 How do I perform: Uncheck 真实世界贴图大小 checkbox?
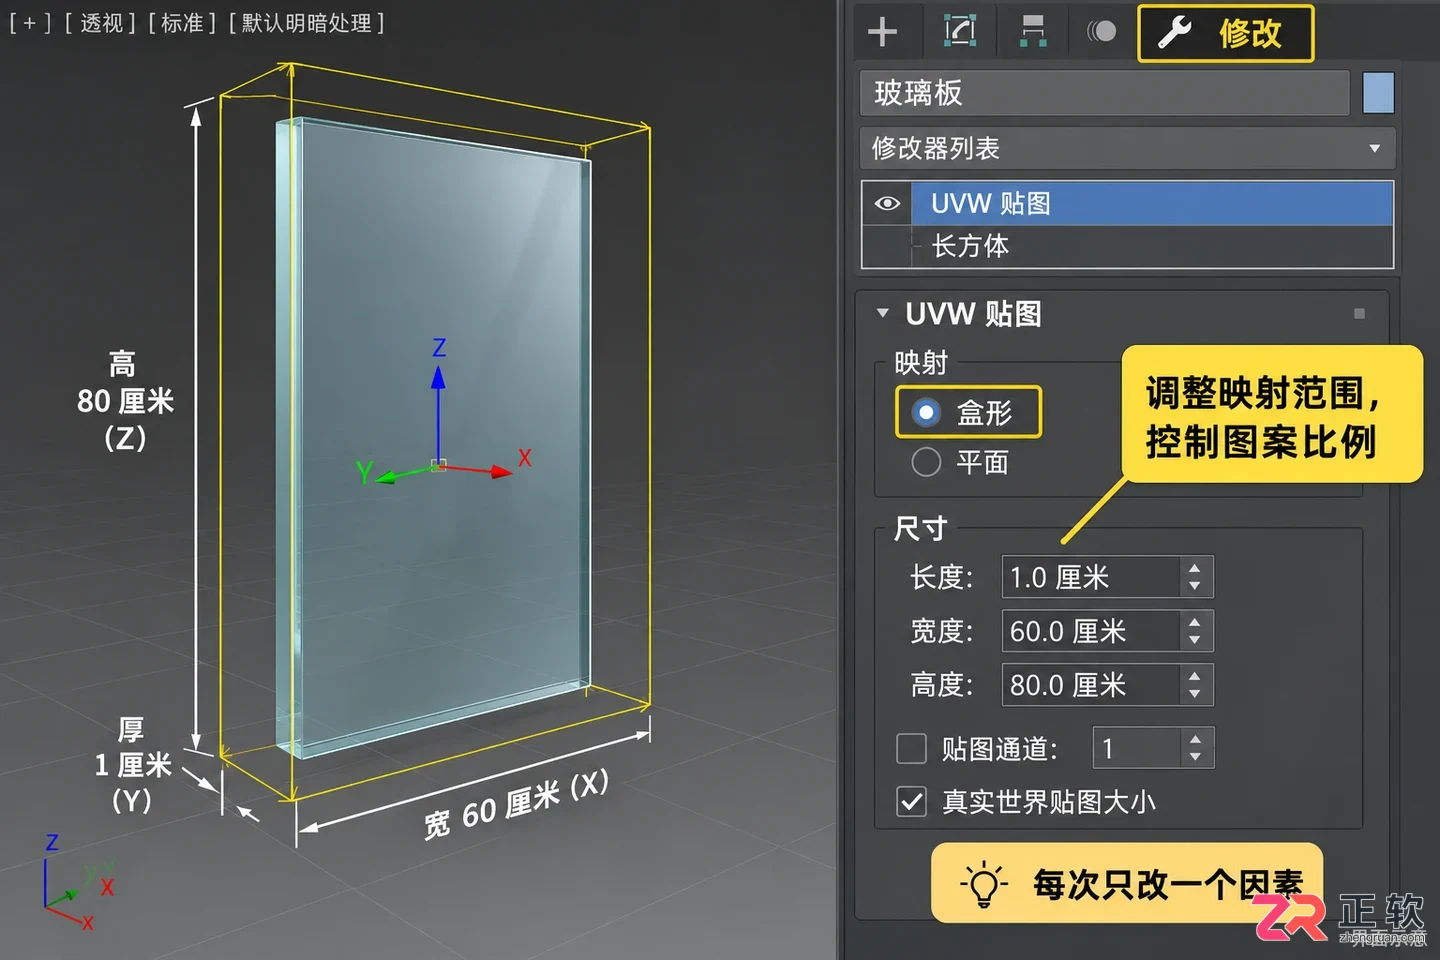[x=911, y=802]
